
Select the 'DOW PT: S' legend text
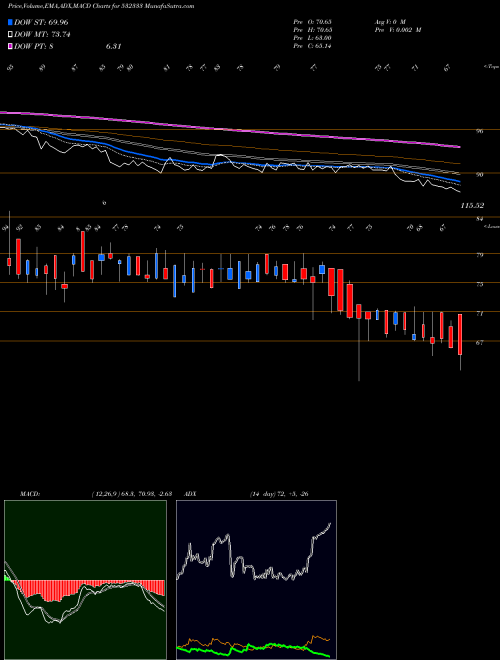[x=34, y=46]
